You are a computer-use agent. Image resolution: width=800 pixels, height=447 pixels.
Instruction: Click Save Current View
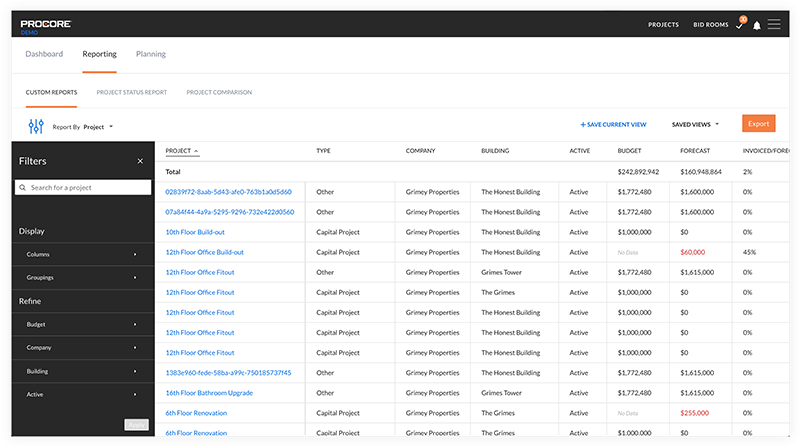tap(613, 125)
